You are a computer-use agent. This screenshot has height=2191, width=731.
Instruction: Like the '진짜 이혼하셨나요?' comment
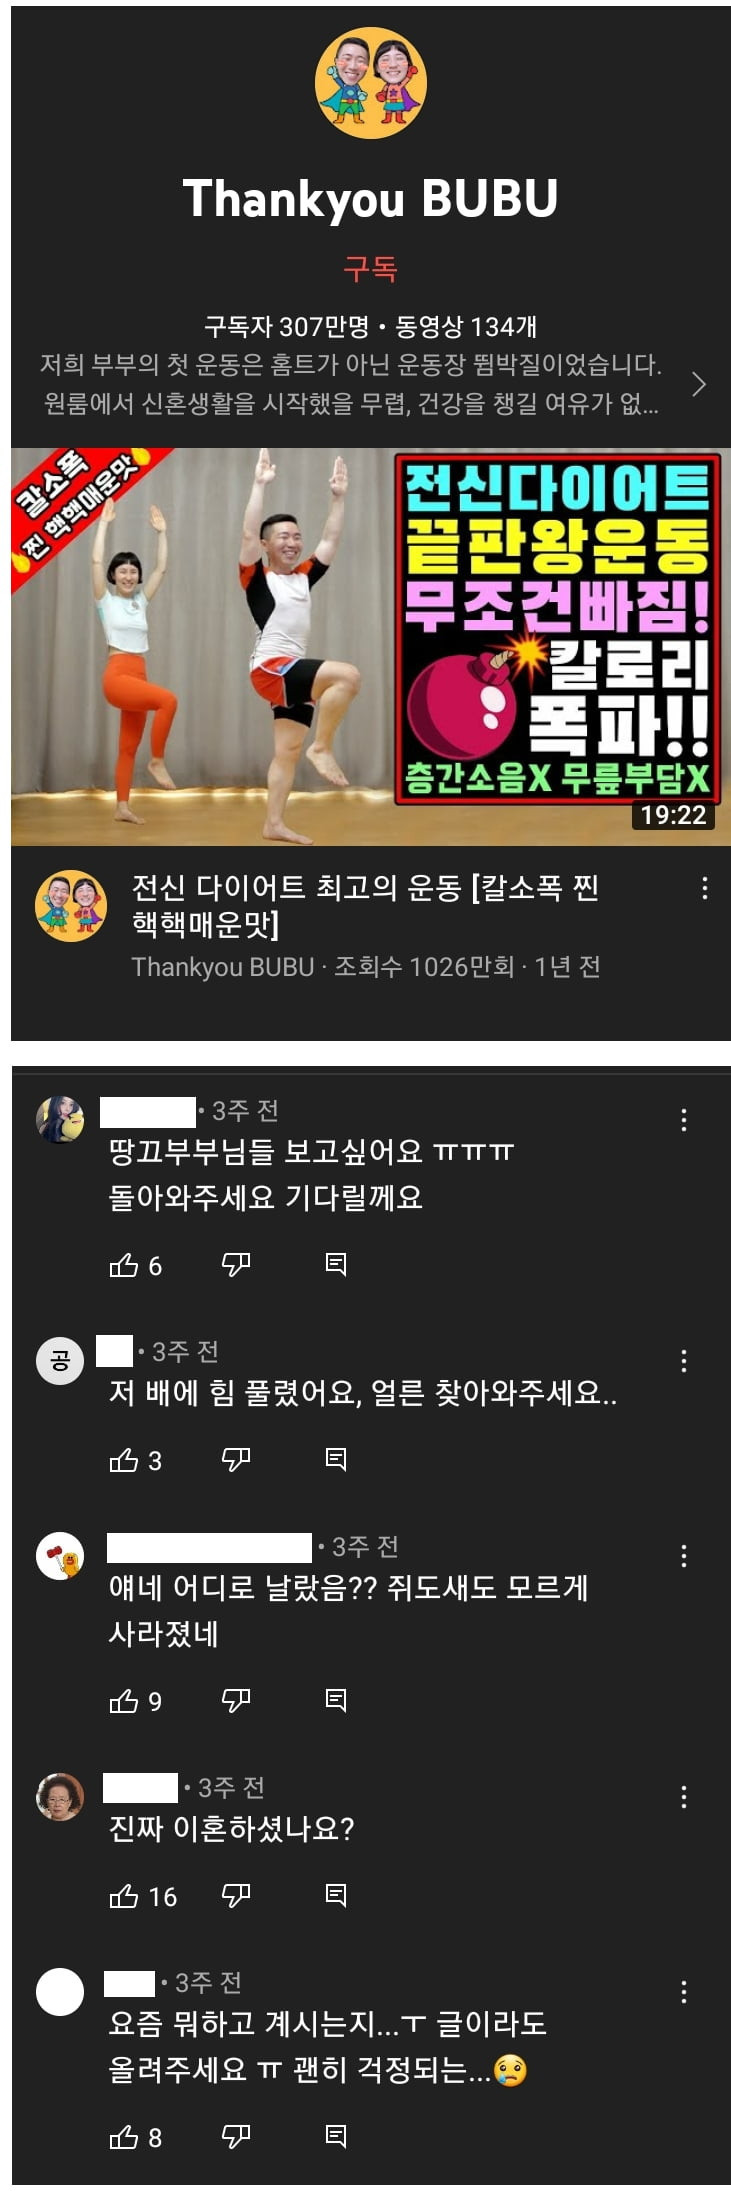[x=123, y=1895]
